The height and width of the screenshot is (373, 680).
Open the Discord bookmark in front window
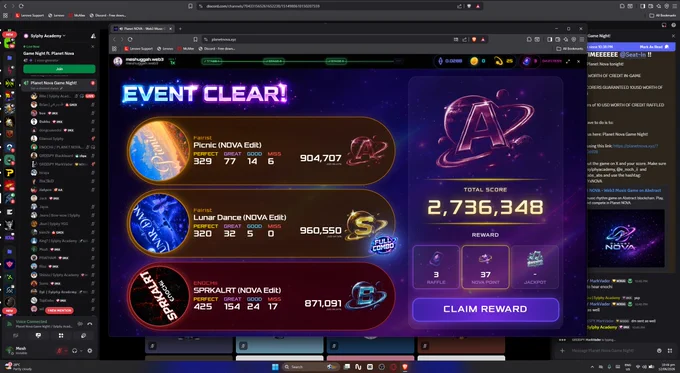click(x=216, y=49)
